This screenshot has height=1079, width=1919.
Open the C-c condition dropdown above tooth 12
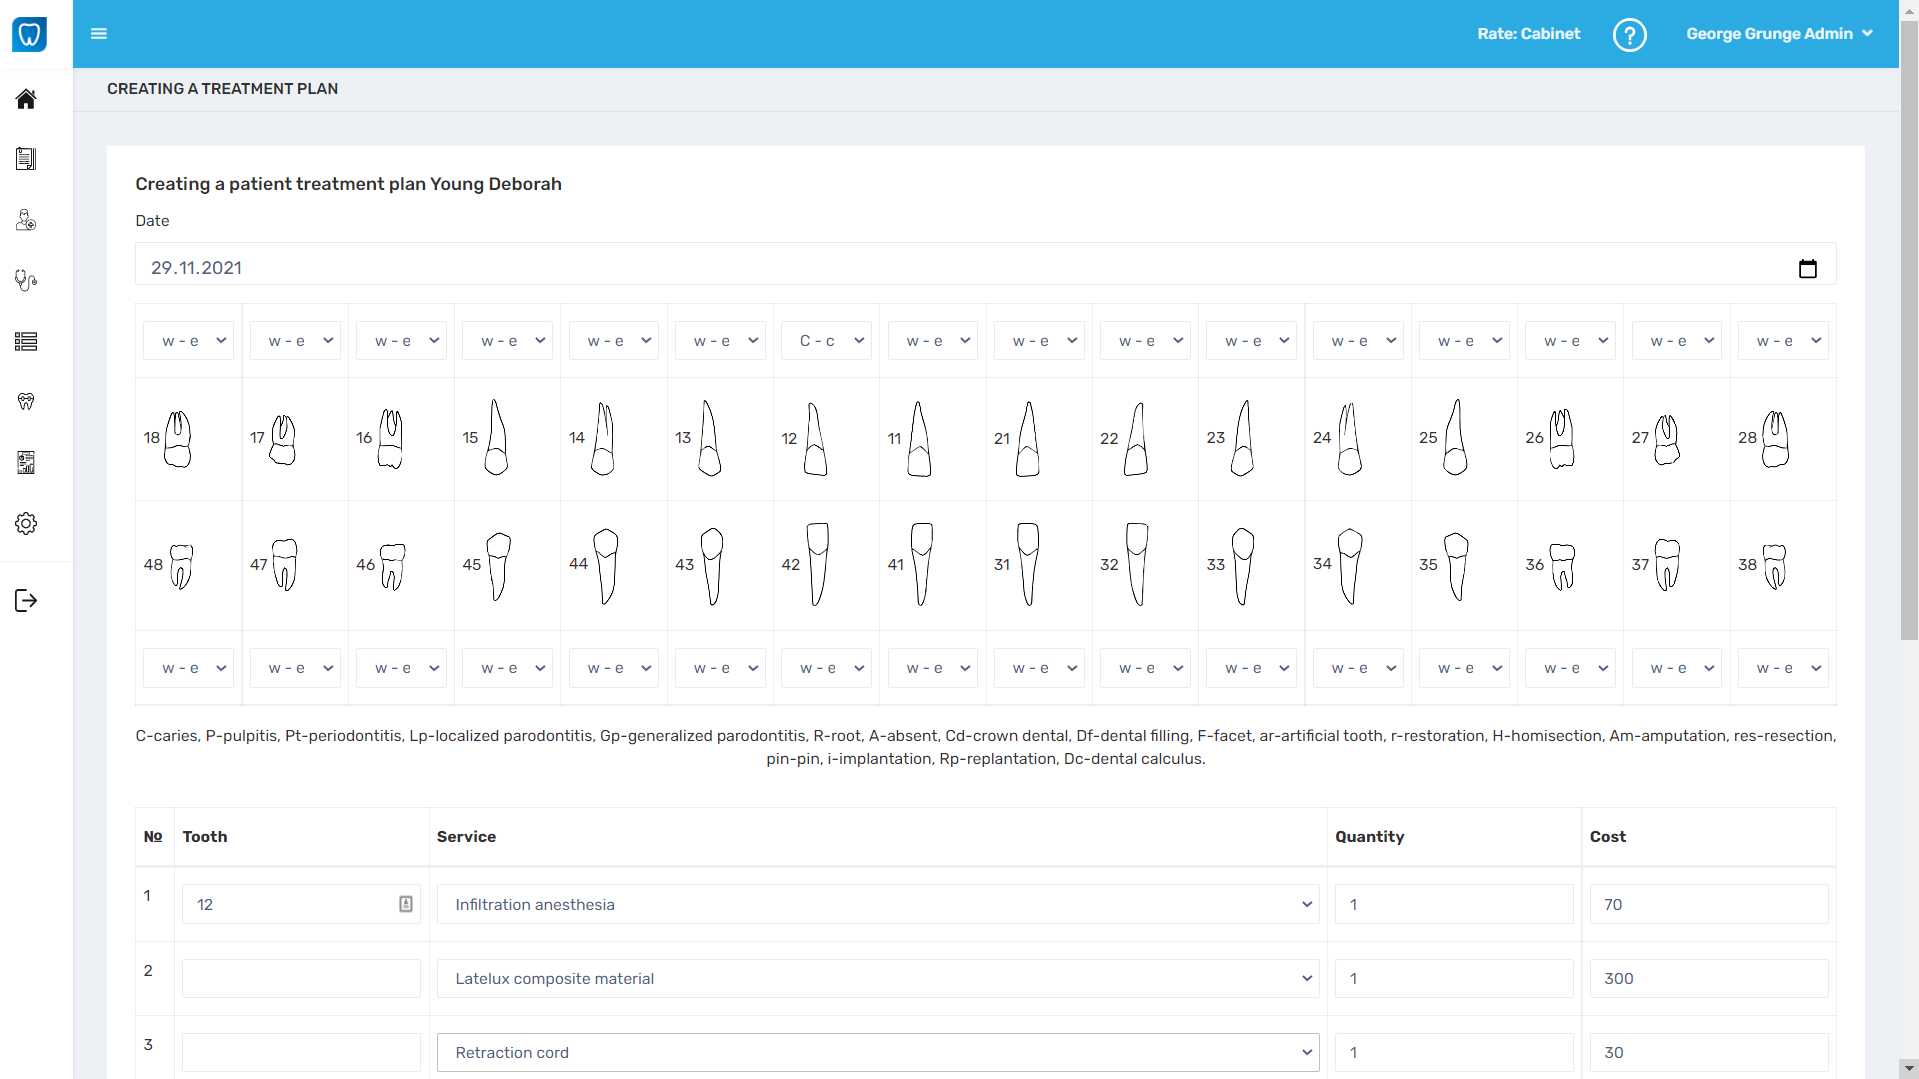pyautogui.click(x=826, y=340)
